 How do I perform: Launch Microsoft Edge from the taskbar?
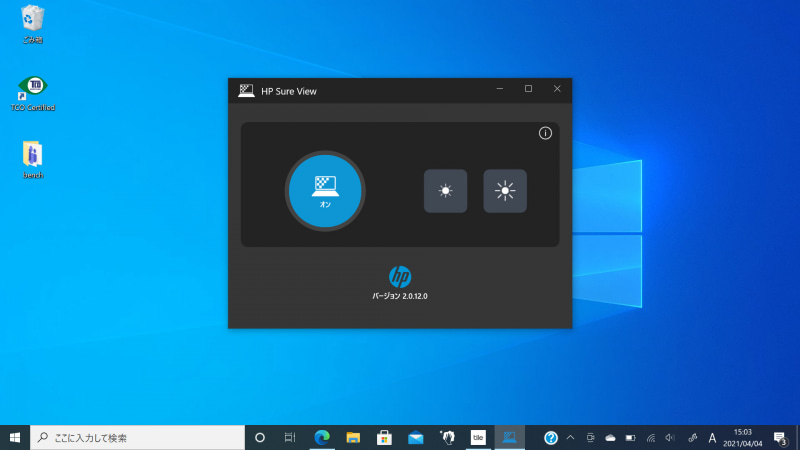(x=321, y=438)
